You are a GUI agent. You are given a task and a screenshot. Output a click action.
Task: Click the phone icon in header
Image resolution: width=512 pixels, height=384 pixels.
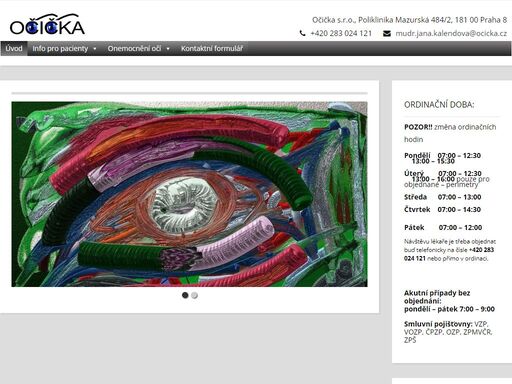tap(302, 33)
